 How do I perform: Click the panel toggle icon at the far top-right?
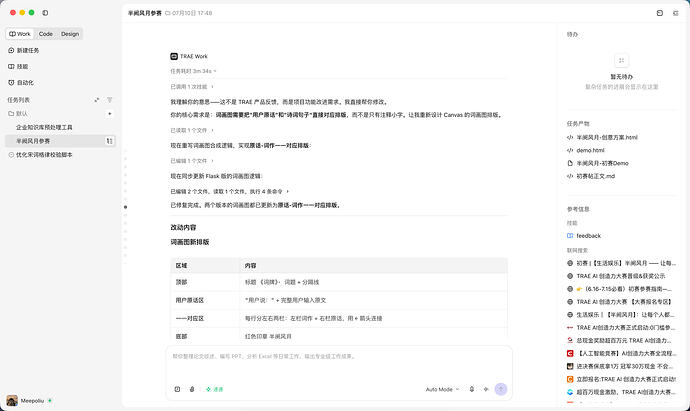tap(675, 13)
